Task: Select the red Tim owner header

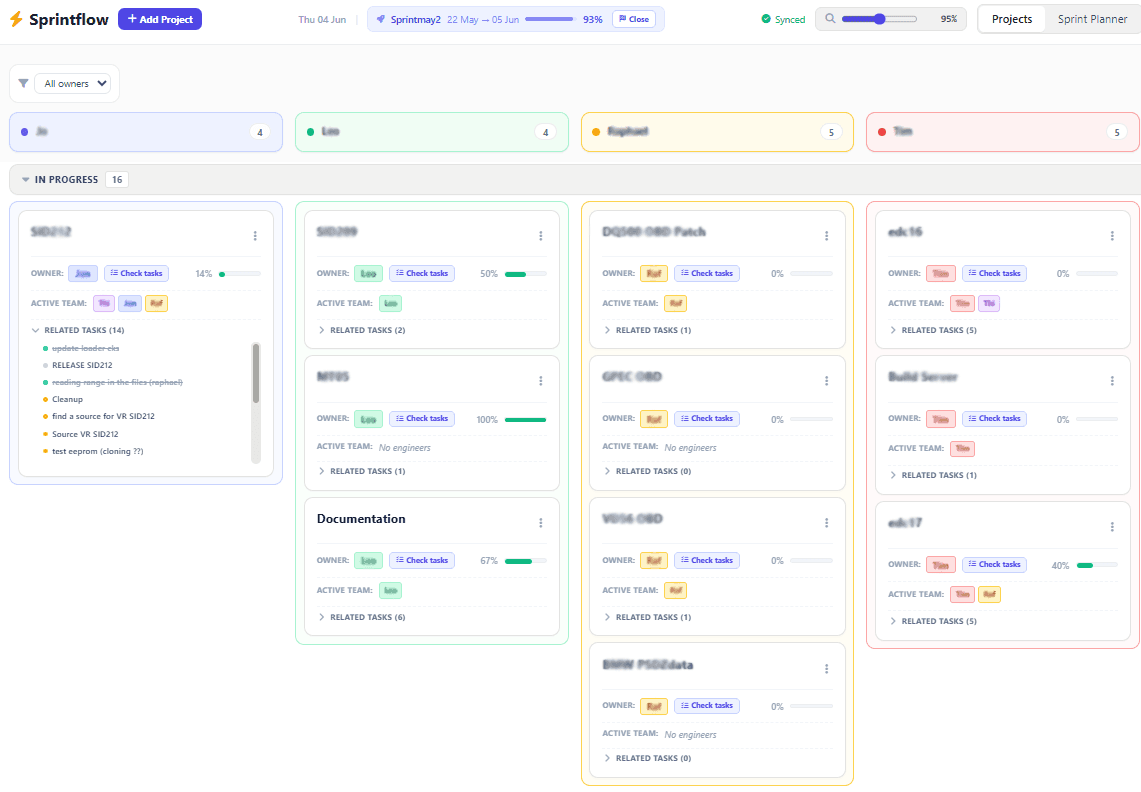Action: [1003, 132]
